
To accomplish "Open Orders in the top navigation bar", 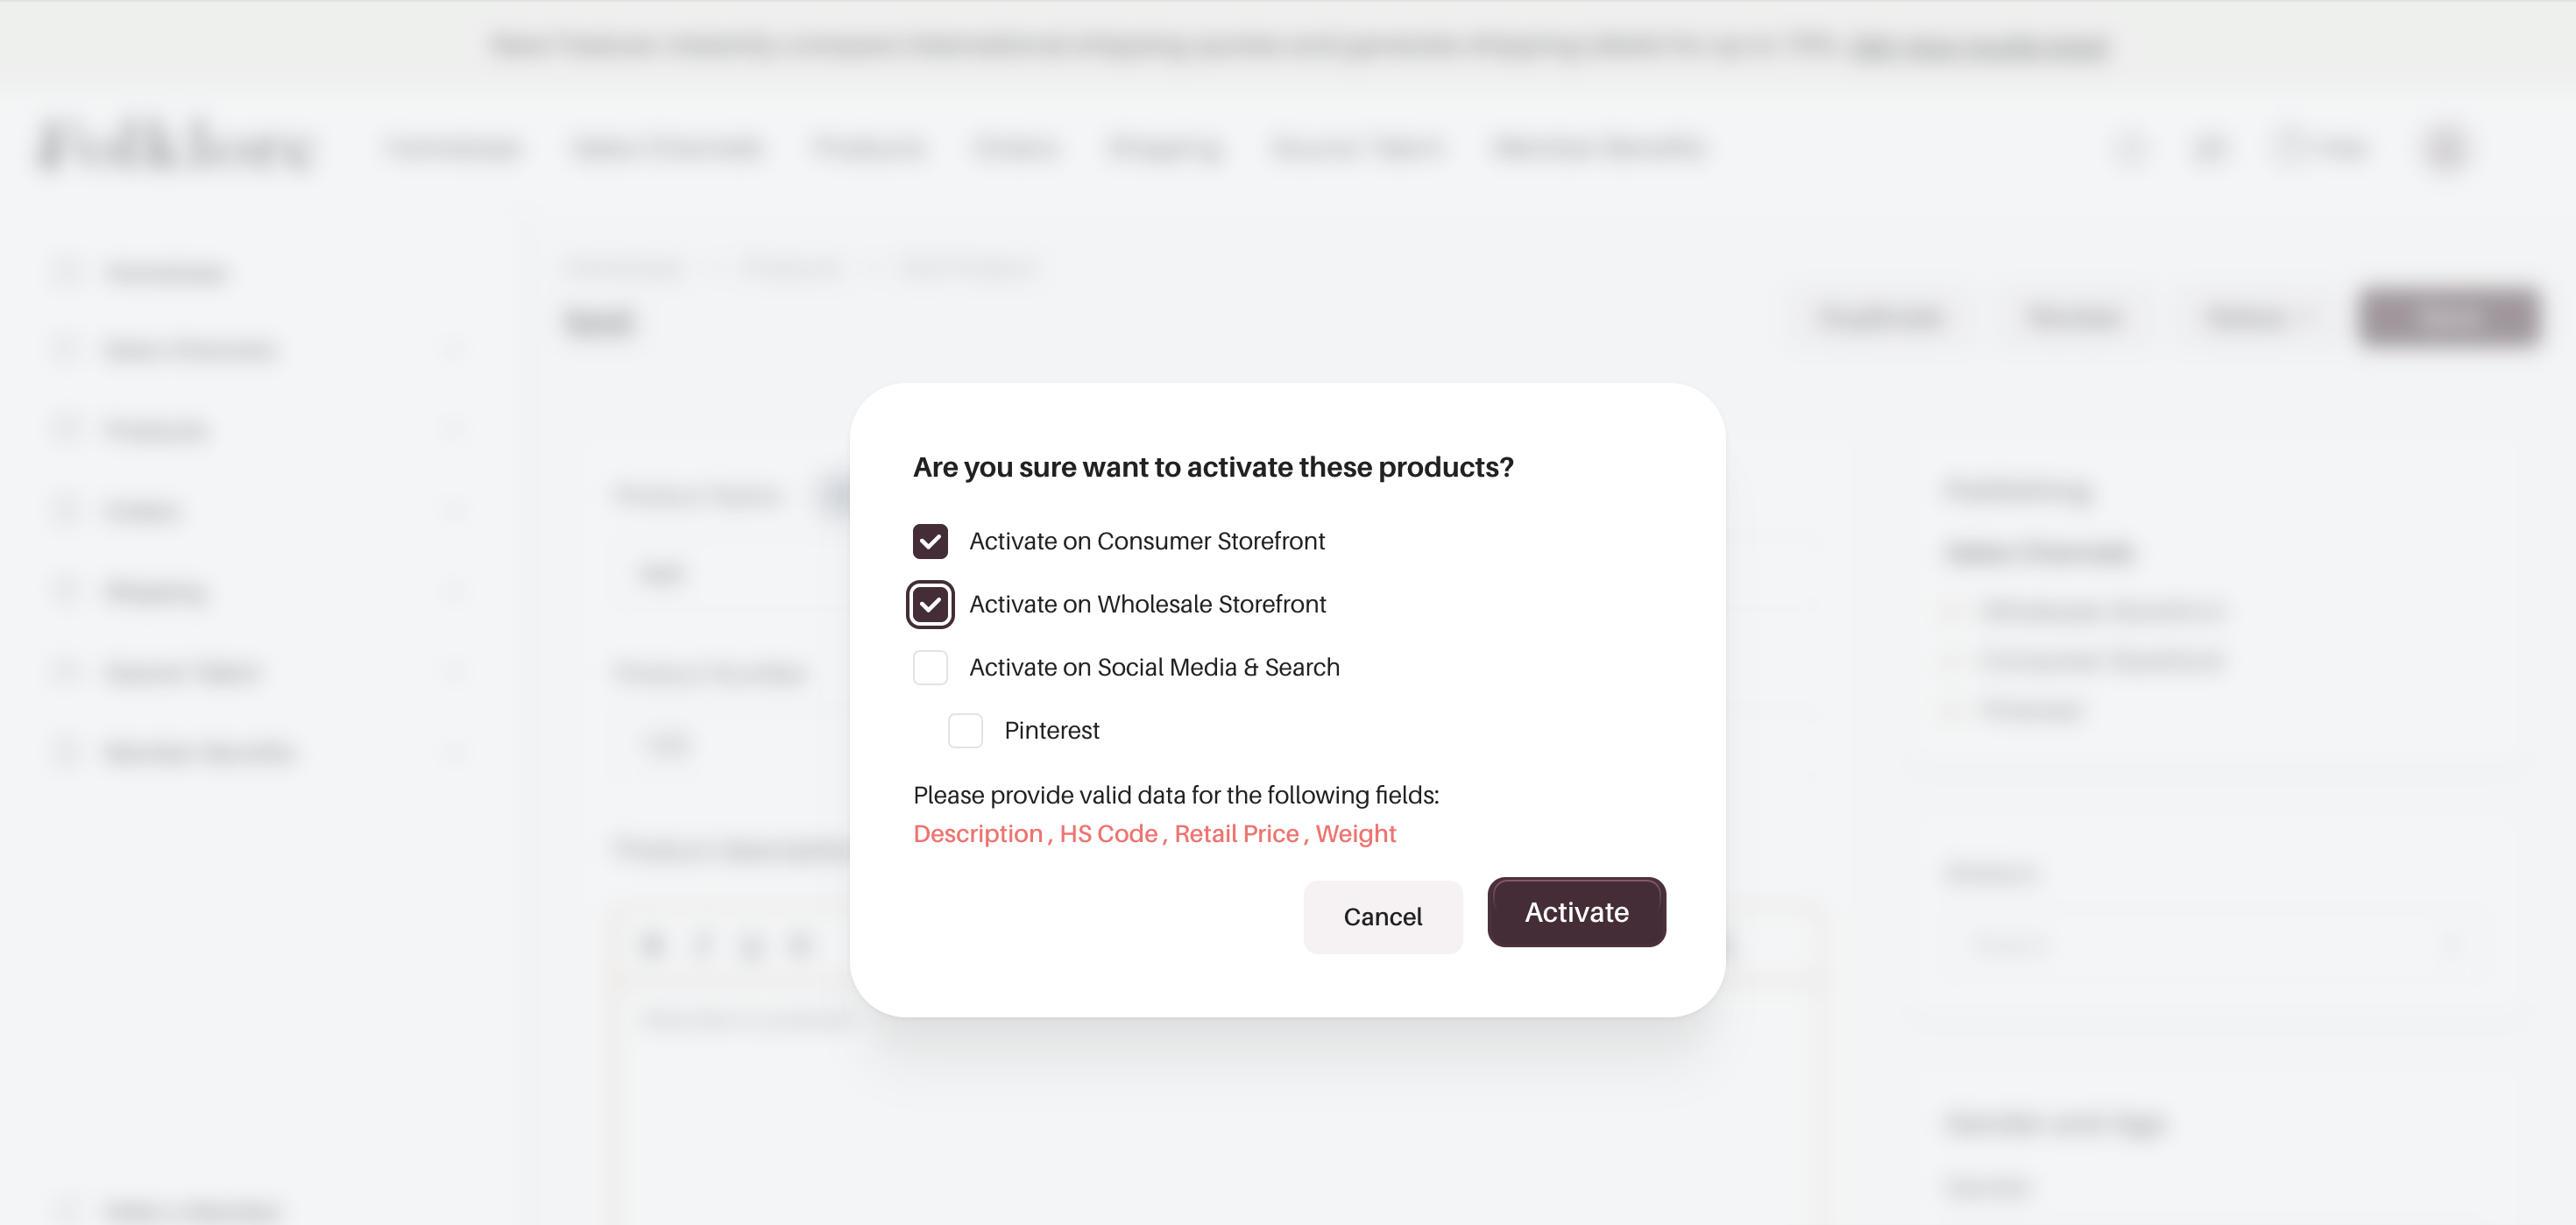I will 1015,148.
